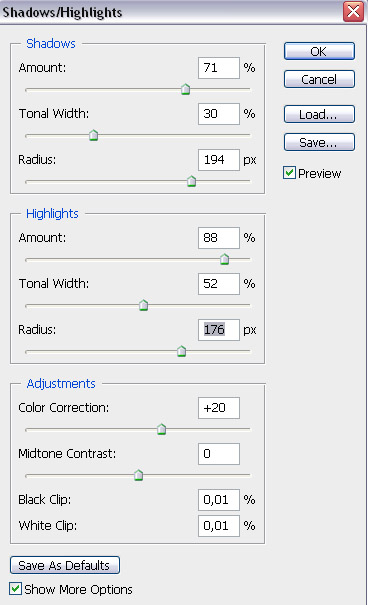Click the Highlights Tonal Width slider handle

coord(143,305)
